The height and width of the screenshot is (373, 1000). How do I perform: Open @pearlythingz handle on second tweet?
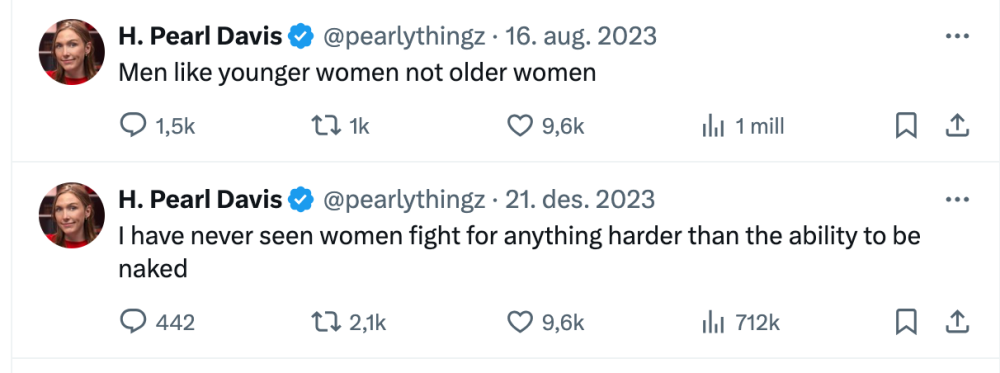coord(404,200)
